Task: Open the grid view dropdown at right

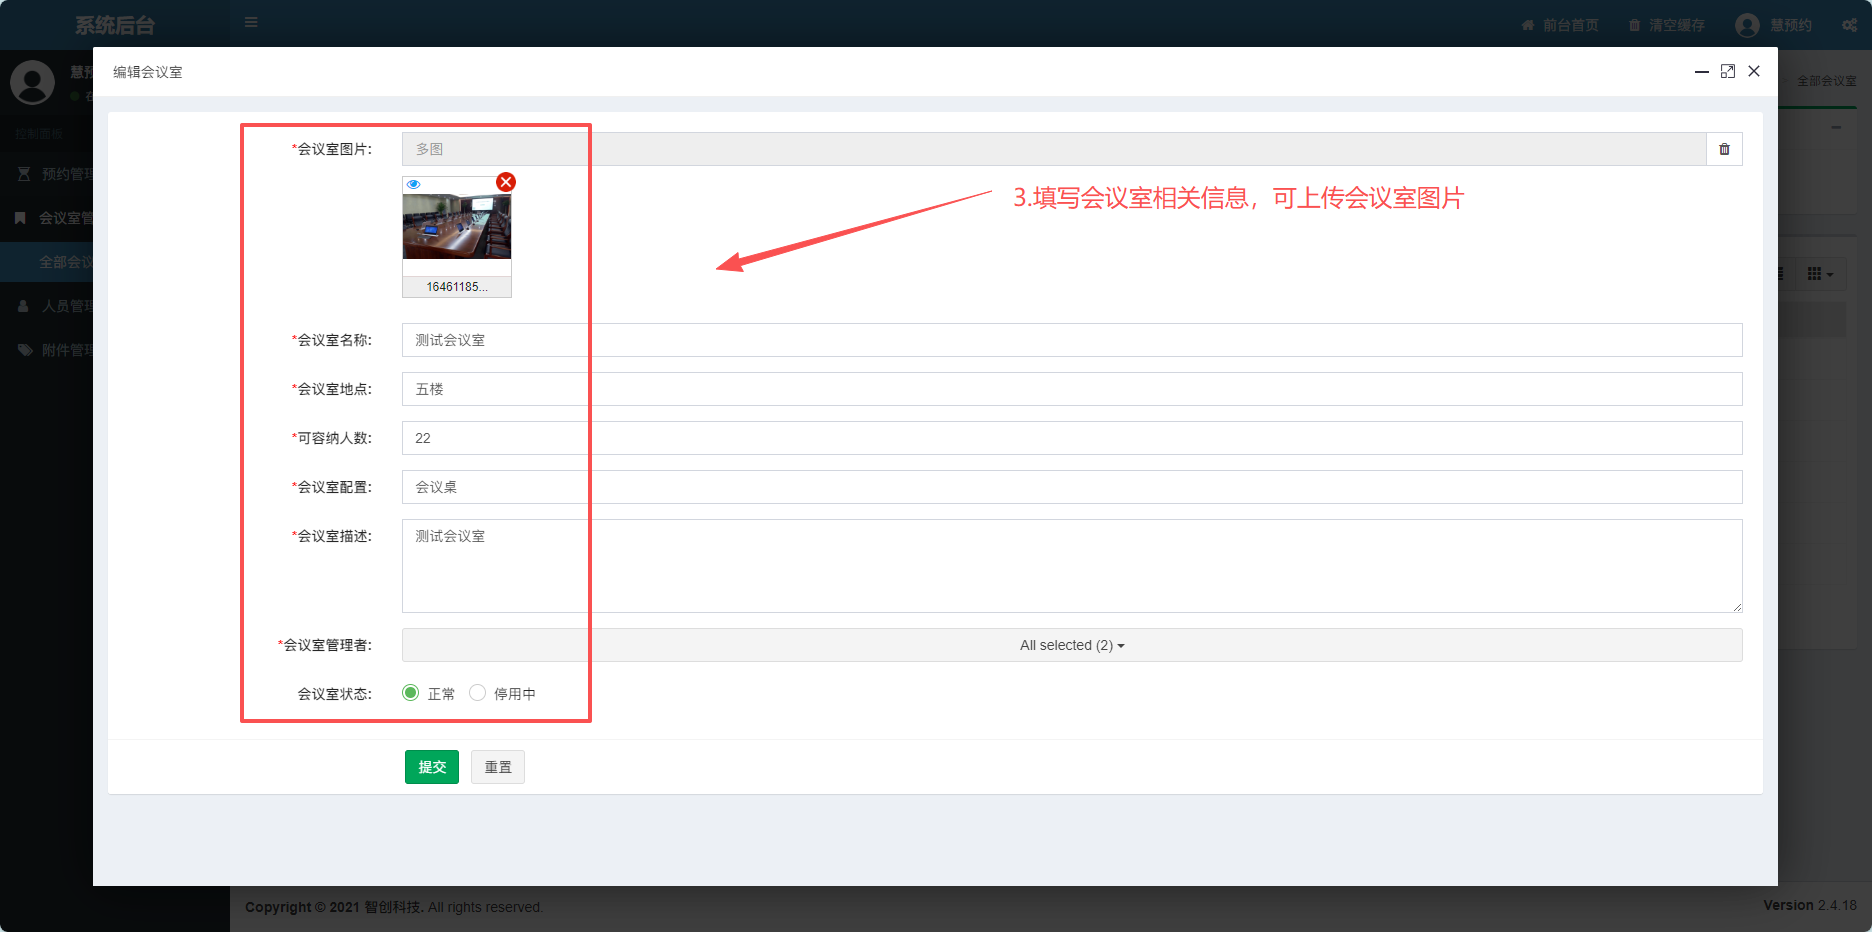Action: click(x=1819, y=274)
